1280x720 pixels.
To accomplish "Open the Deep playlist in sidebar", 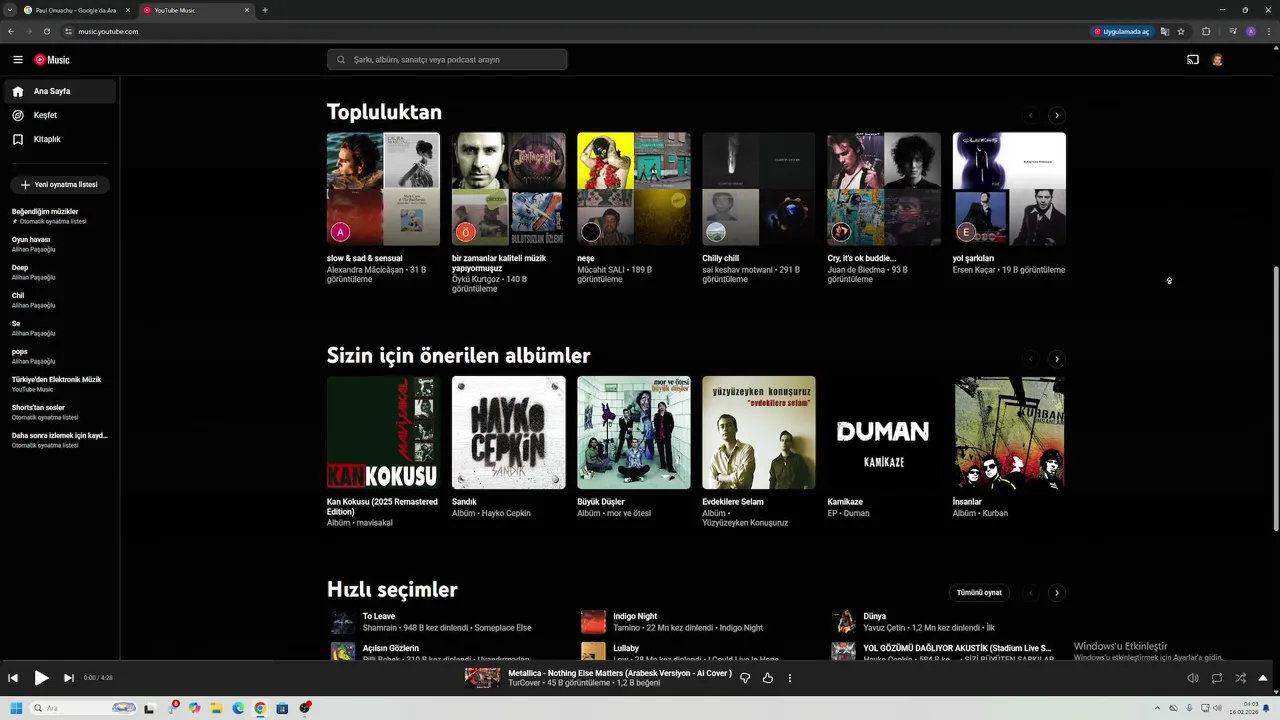I will pos(60,272).
